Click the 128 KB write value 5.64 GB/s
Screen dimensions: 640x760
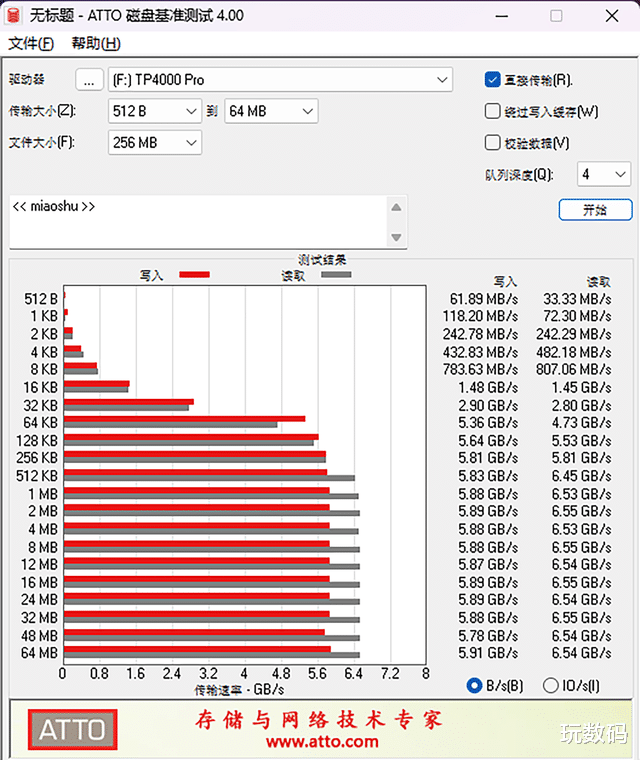pos(488,441)
